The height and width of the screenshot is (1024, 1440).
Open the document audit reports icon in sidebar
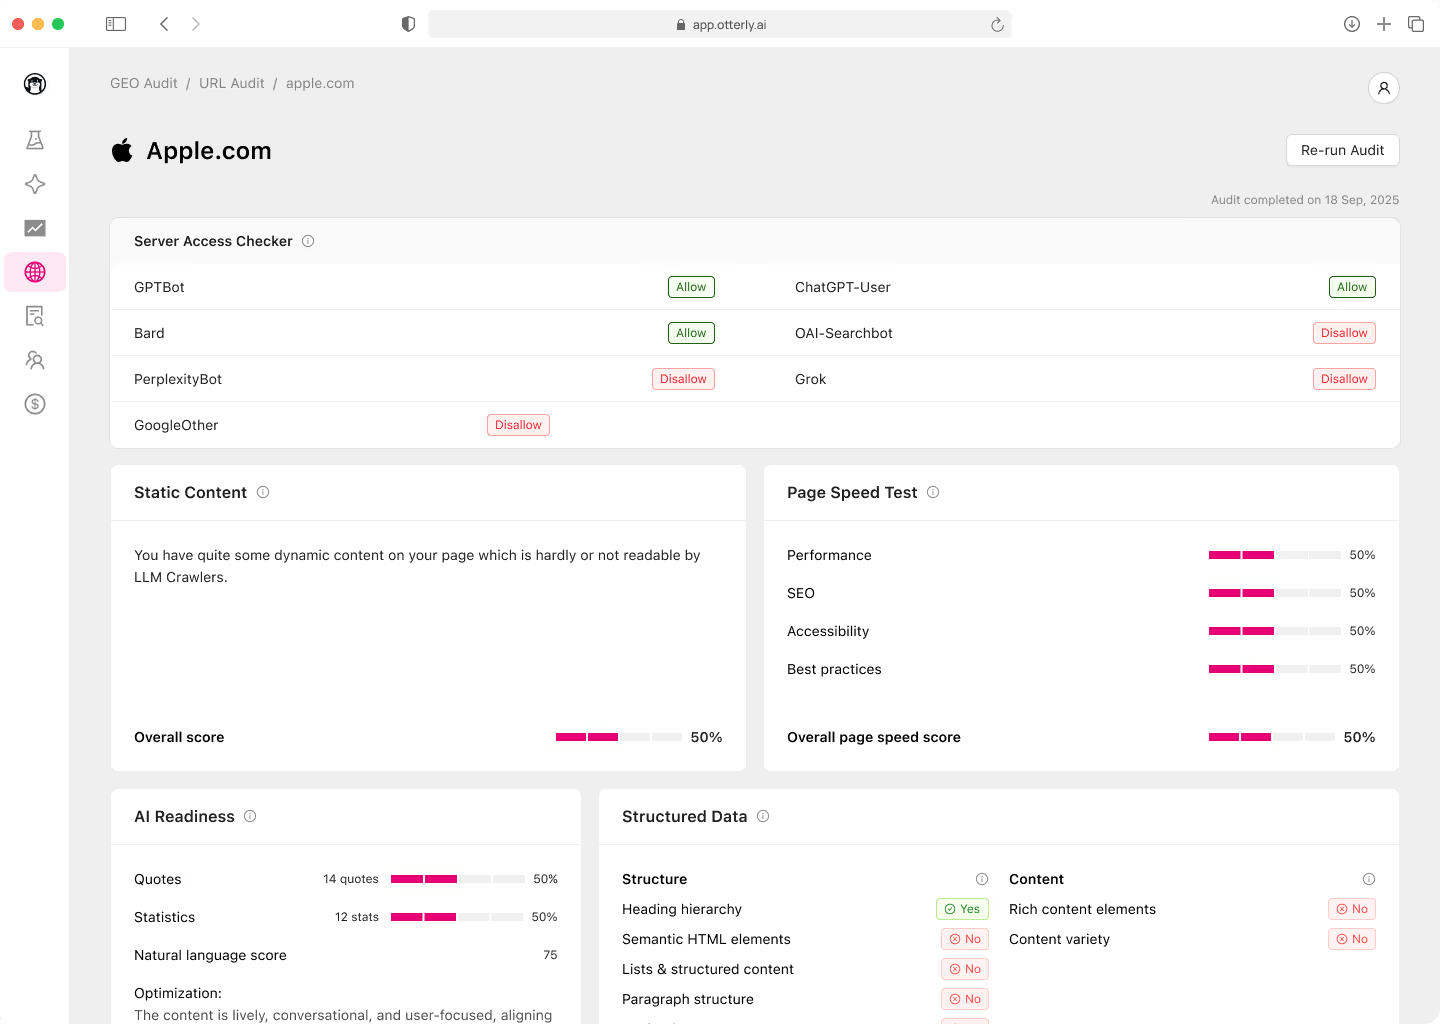pyautogui.click(x=35, y=316)
